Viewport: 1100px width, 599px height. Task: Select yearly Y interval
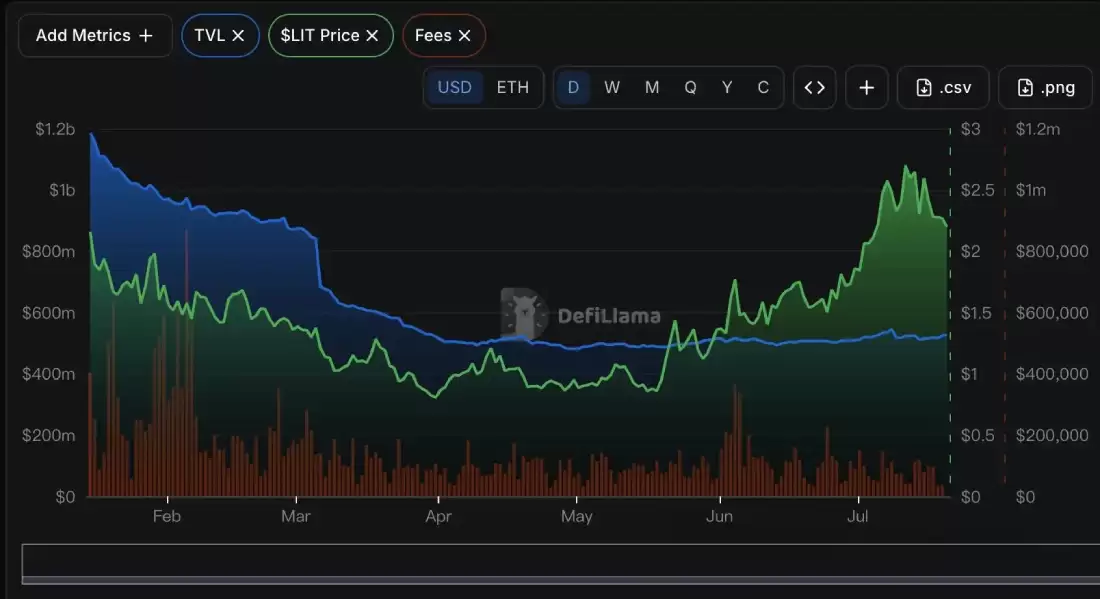click(727, 88)
